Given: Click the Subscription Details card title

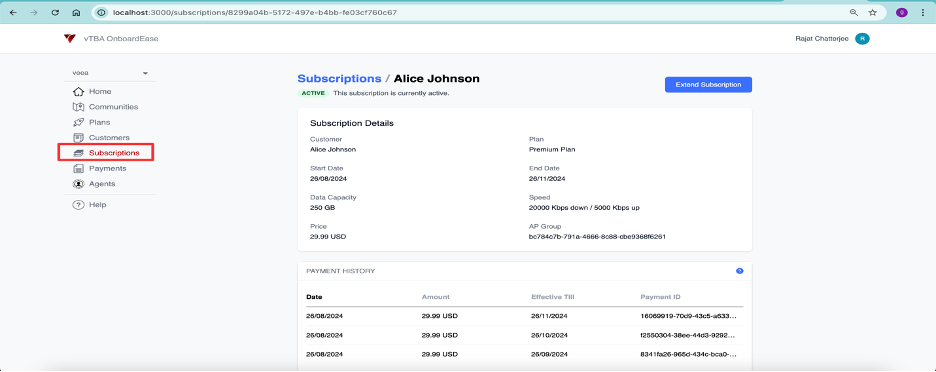Looking at the screenshot, I should point(352,124).
